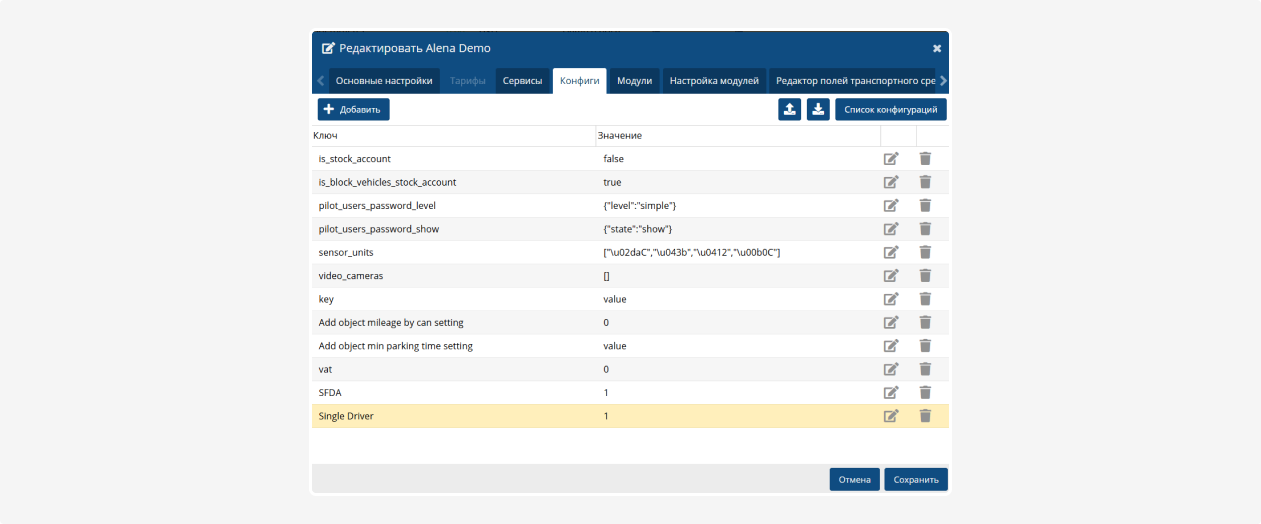Delete the video_cameras config entry
Image resolution: width=1261 pixels, height=524 pixels.
(x=925, y=276)
